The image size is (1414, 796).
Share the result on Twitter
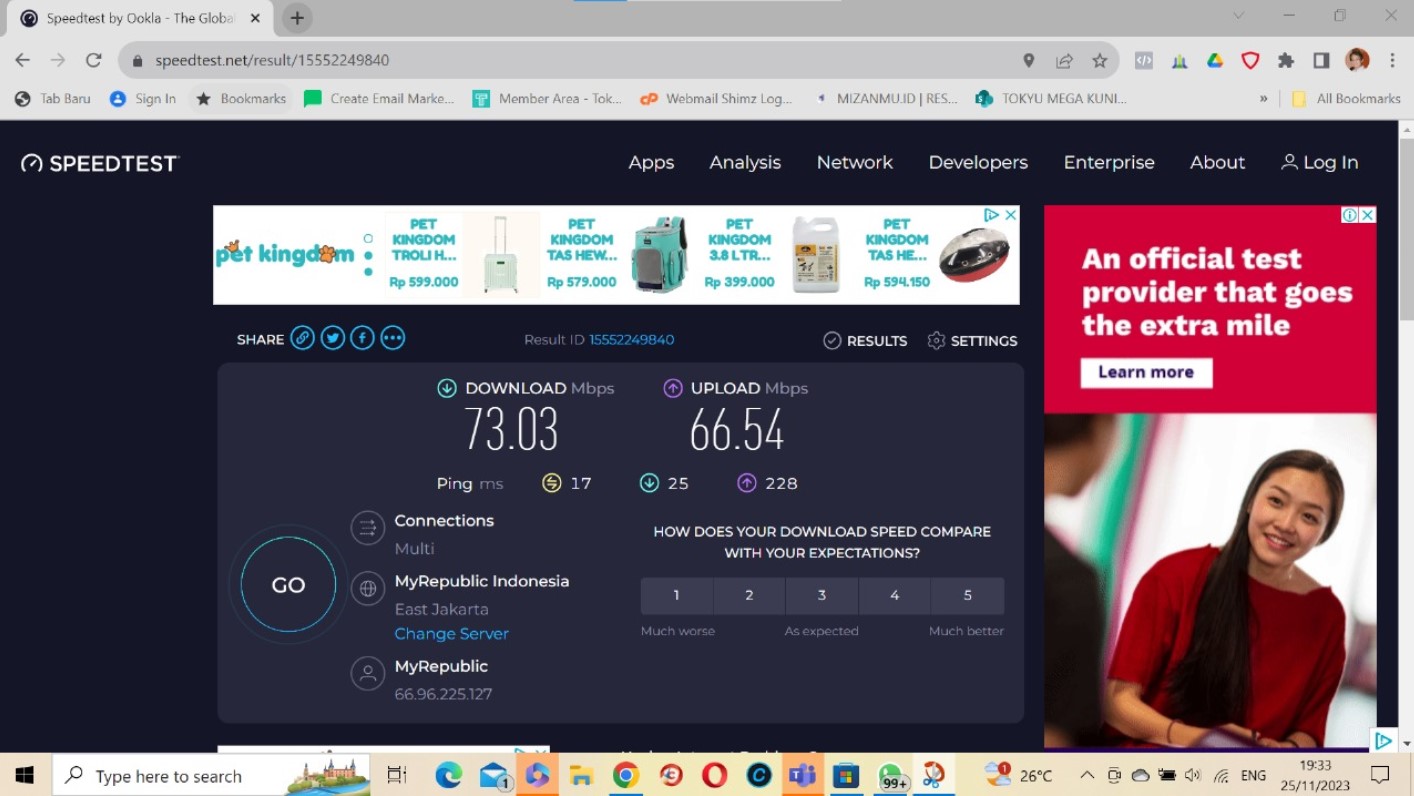click(333, 338)
